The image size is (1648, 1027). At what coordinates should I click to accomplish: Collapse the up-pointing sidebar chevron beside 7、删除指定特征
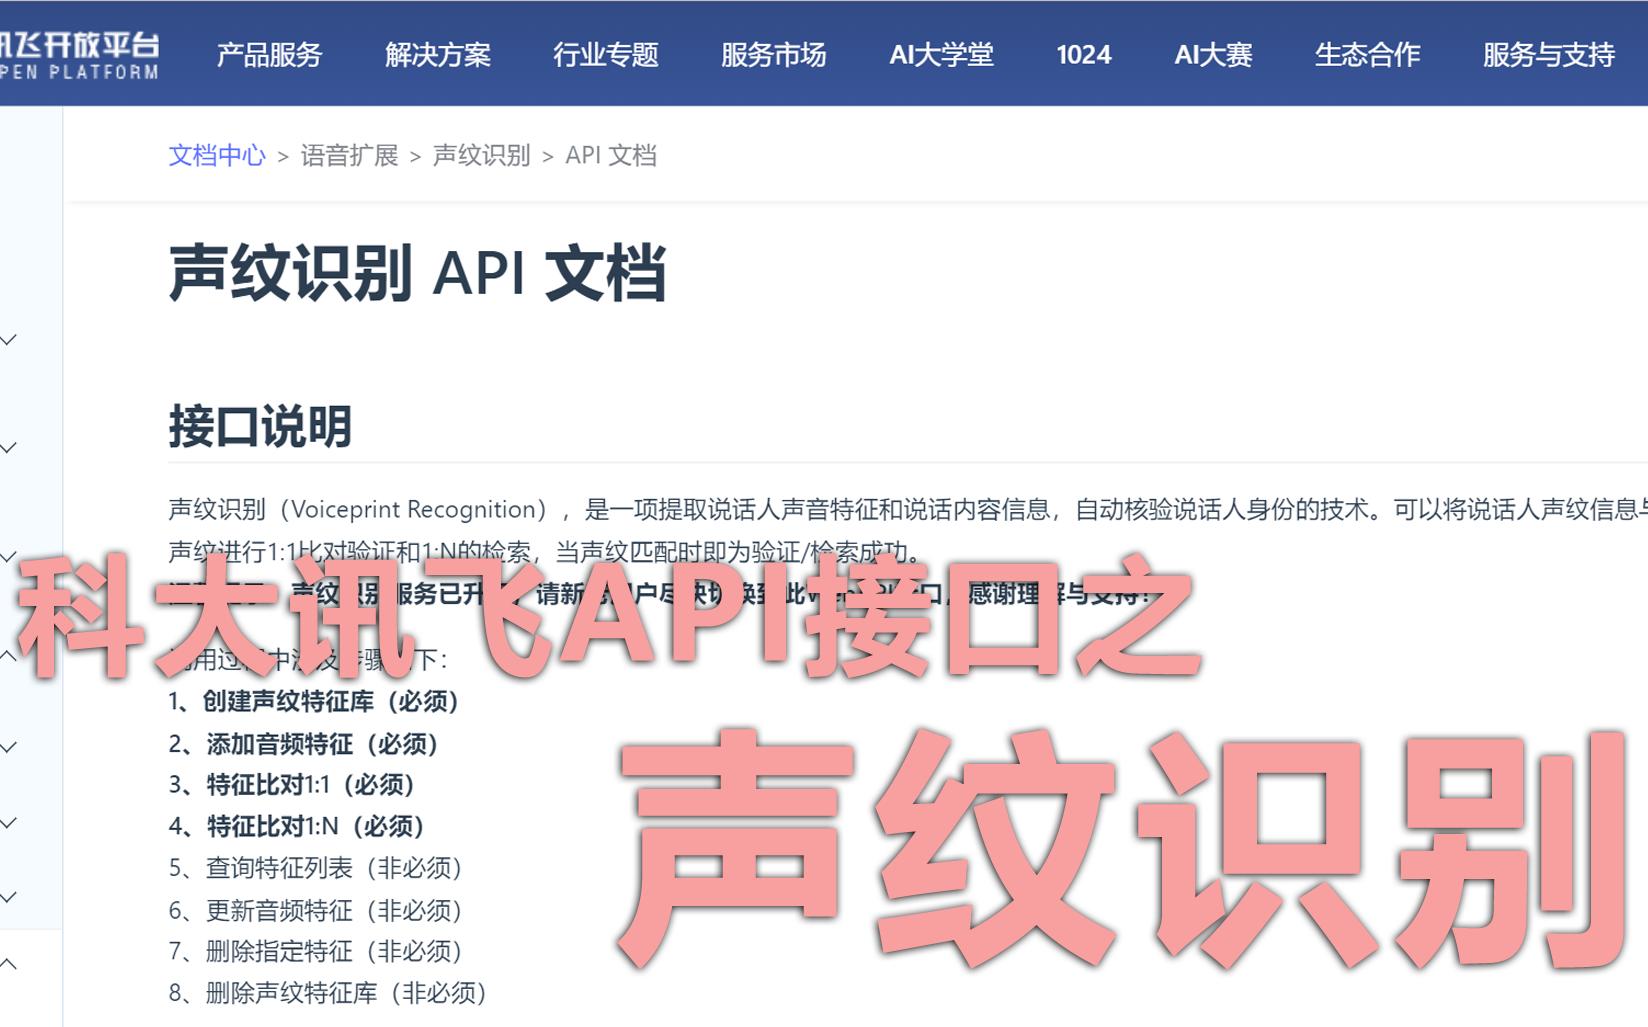click(x=8, y=964)
